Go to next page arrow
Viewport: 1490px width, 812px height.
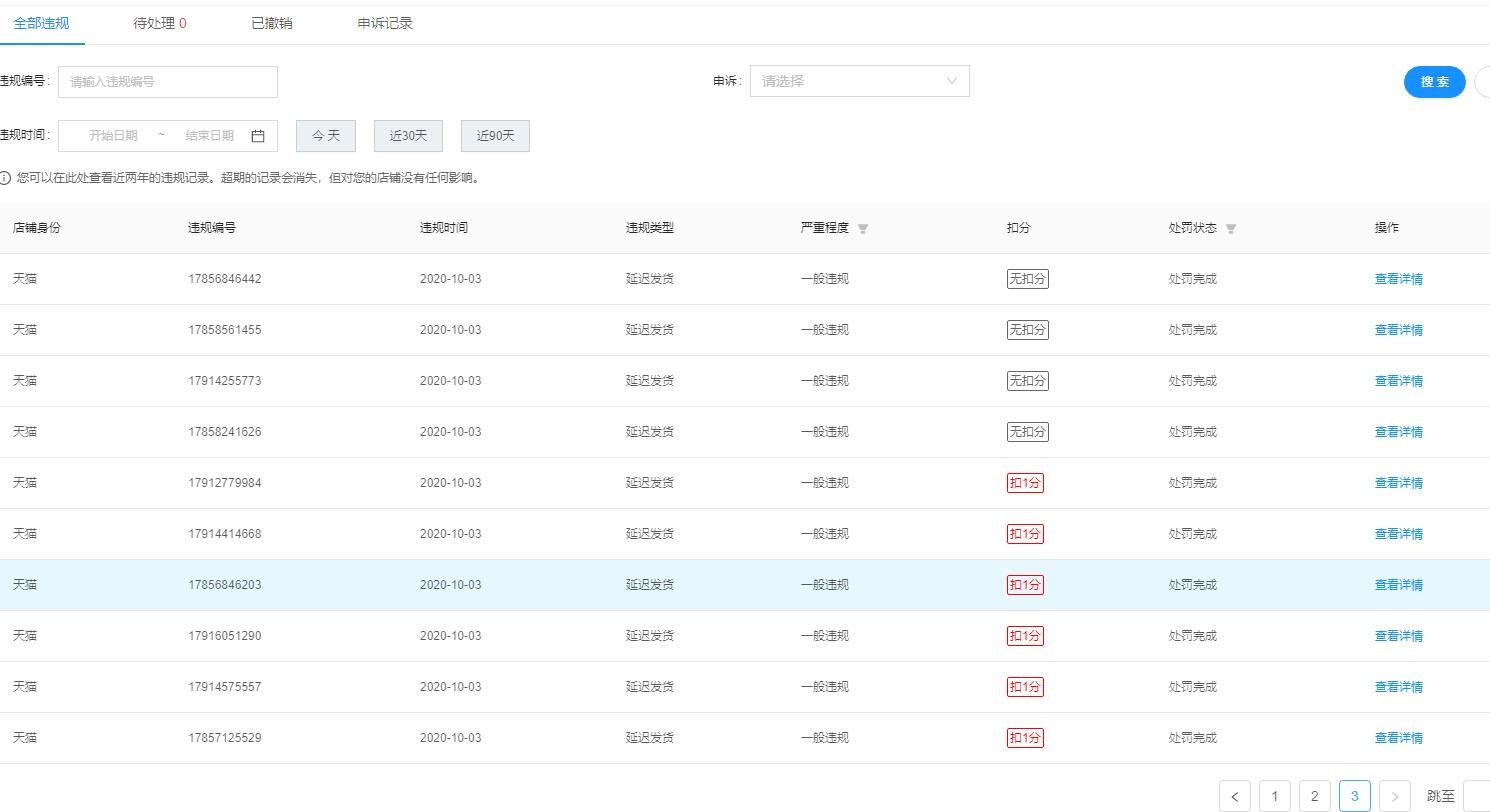coord(1395,796)
